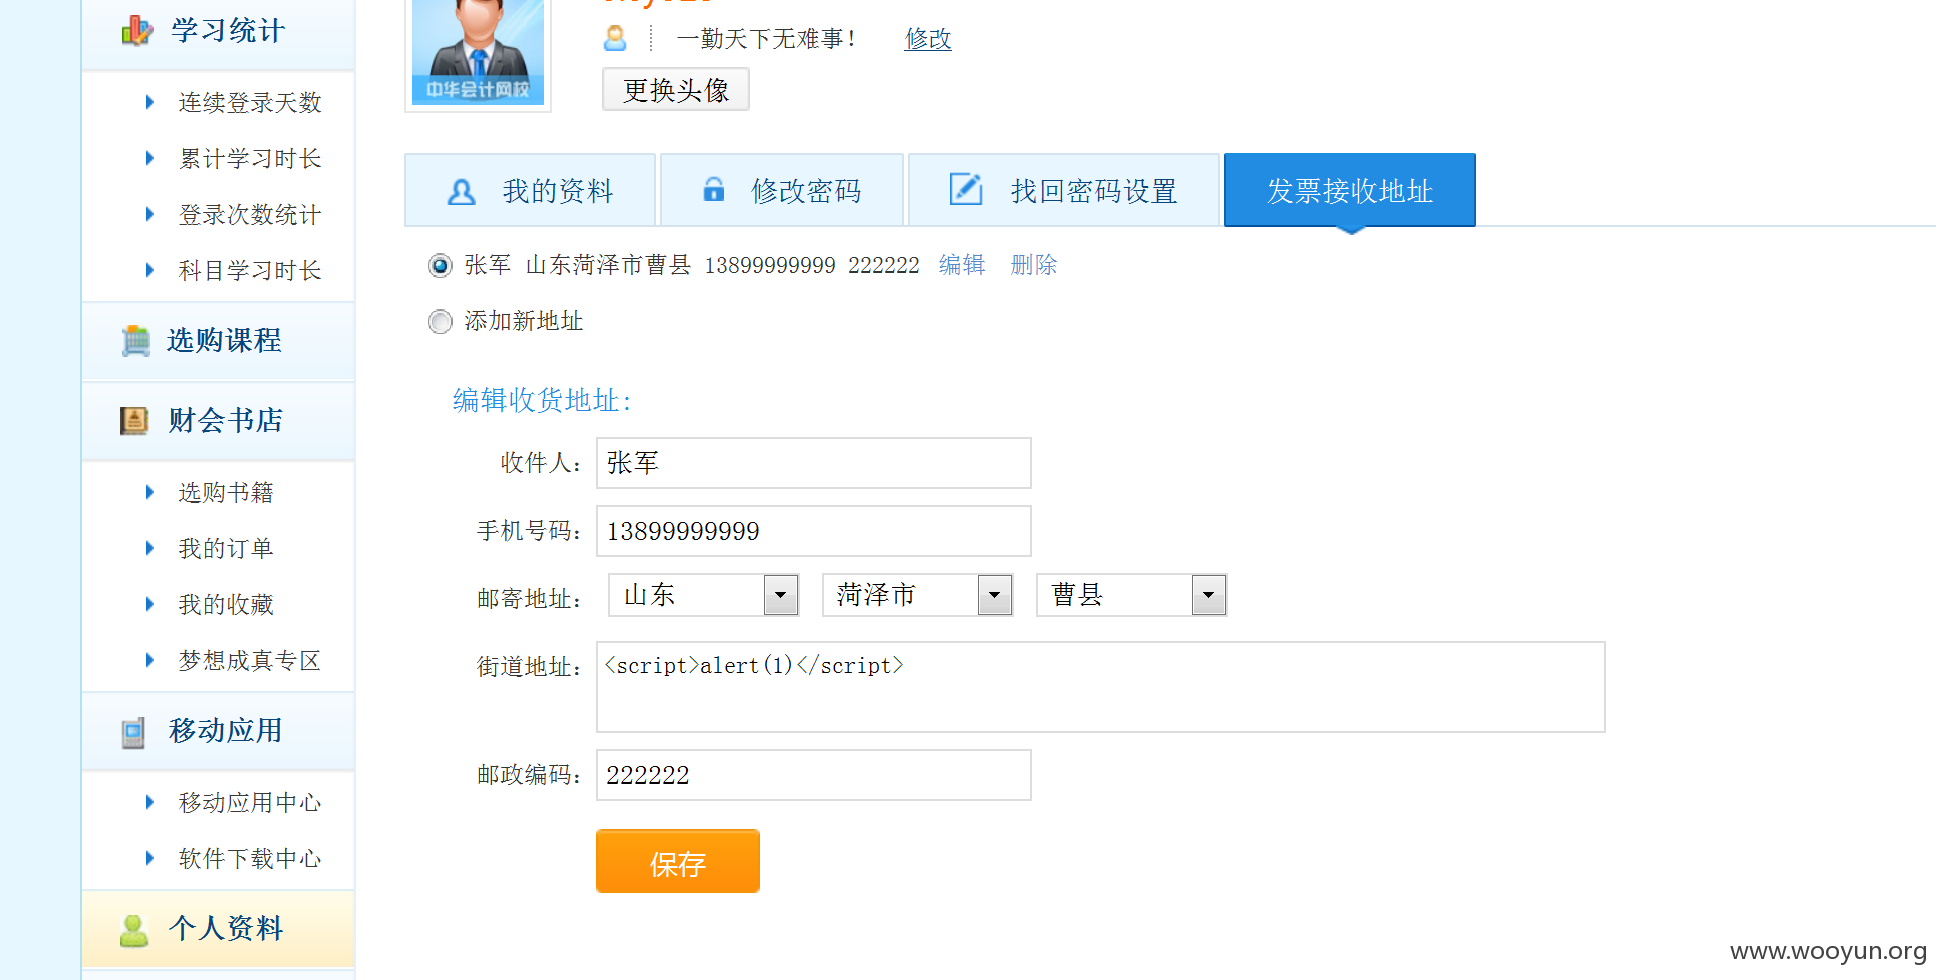Click the arrow bullet beside 登录次数统计
Screen dimensions: 1936x980
coord(149,214)
